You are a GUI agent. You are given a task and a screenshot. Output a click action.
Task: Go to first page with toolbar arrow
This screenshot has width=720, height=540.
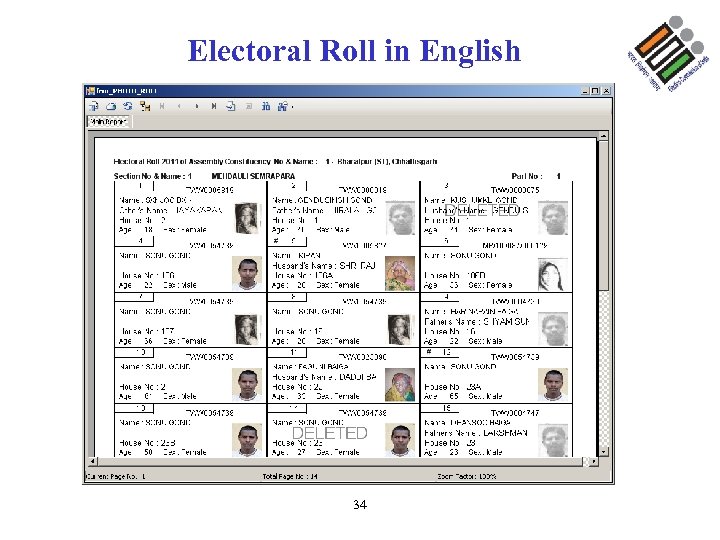point(162,107)
